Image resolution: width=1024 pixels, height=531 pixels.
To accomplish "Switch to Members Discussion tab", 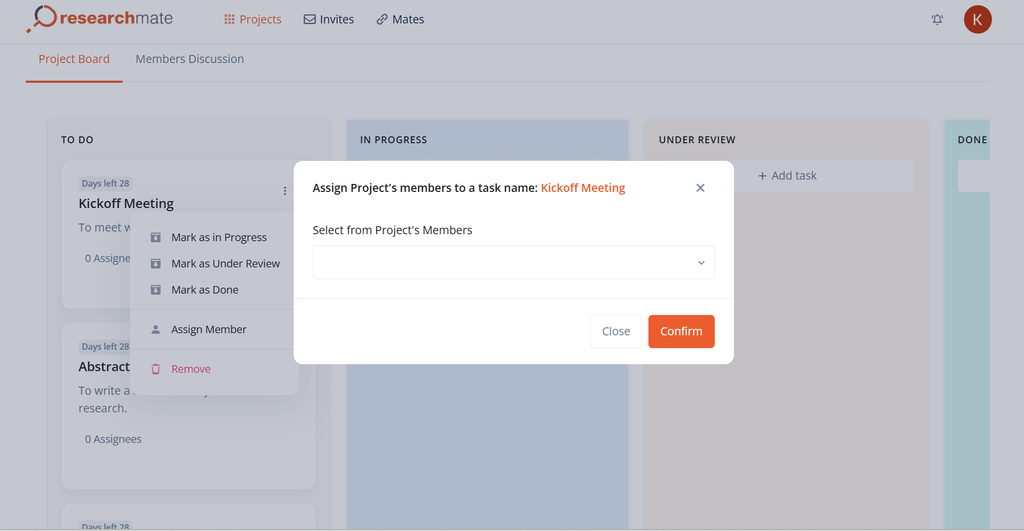I will (189, 59).
